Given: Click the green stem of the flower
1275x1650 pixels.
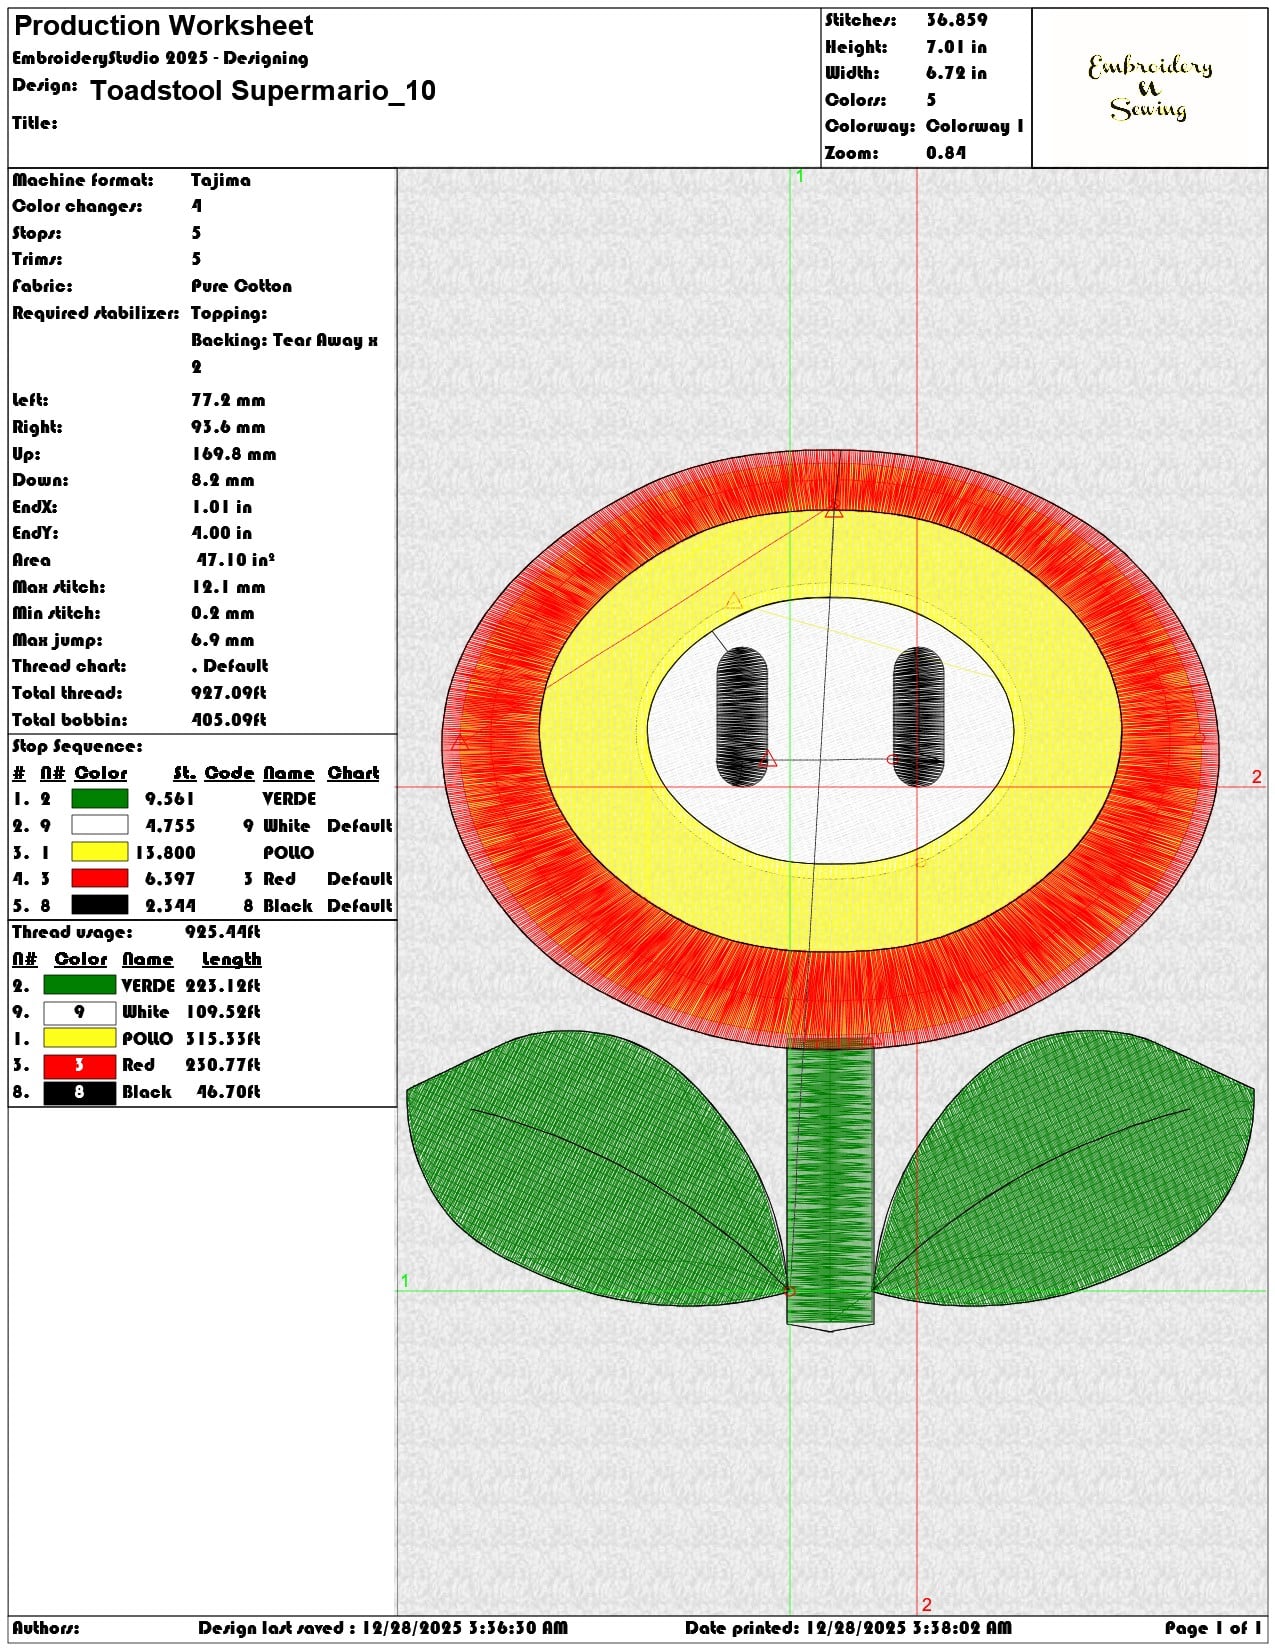Looking at the screenshot, I should point(830,1185).
